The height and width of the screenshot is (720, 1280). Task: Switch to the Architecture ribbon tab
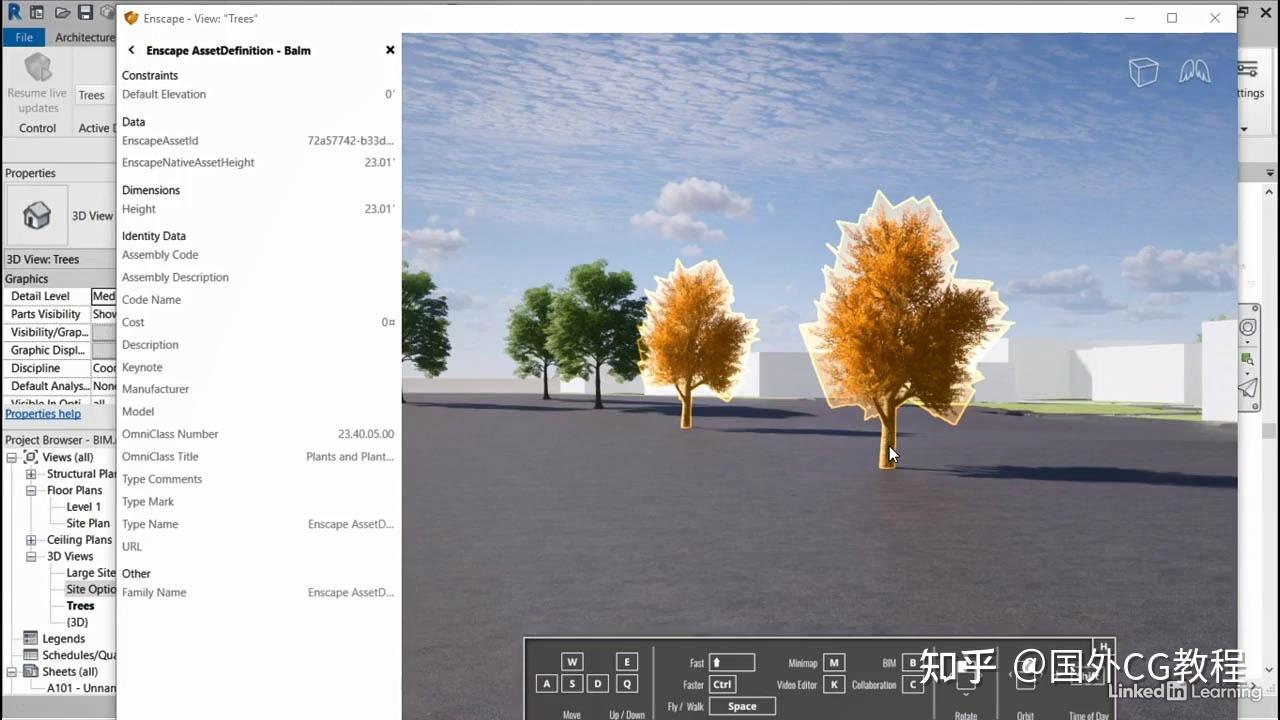pyautogui.click(x=84, y=36)
